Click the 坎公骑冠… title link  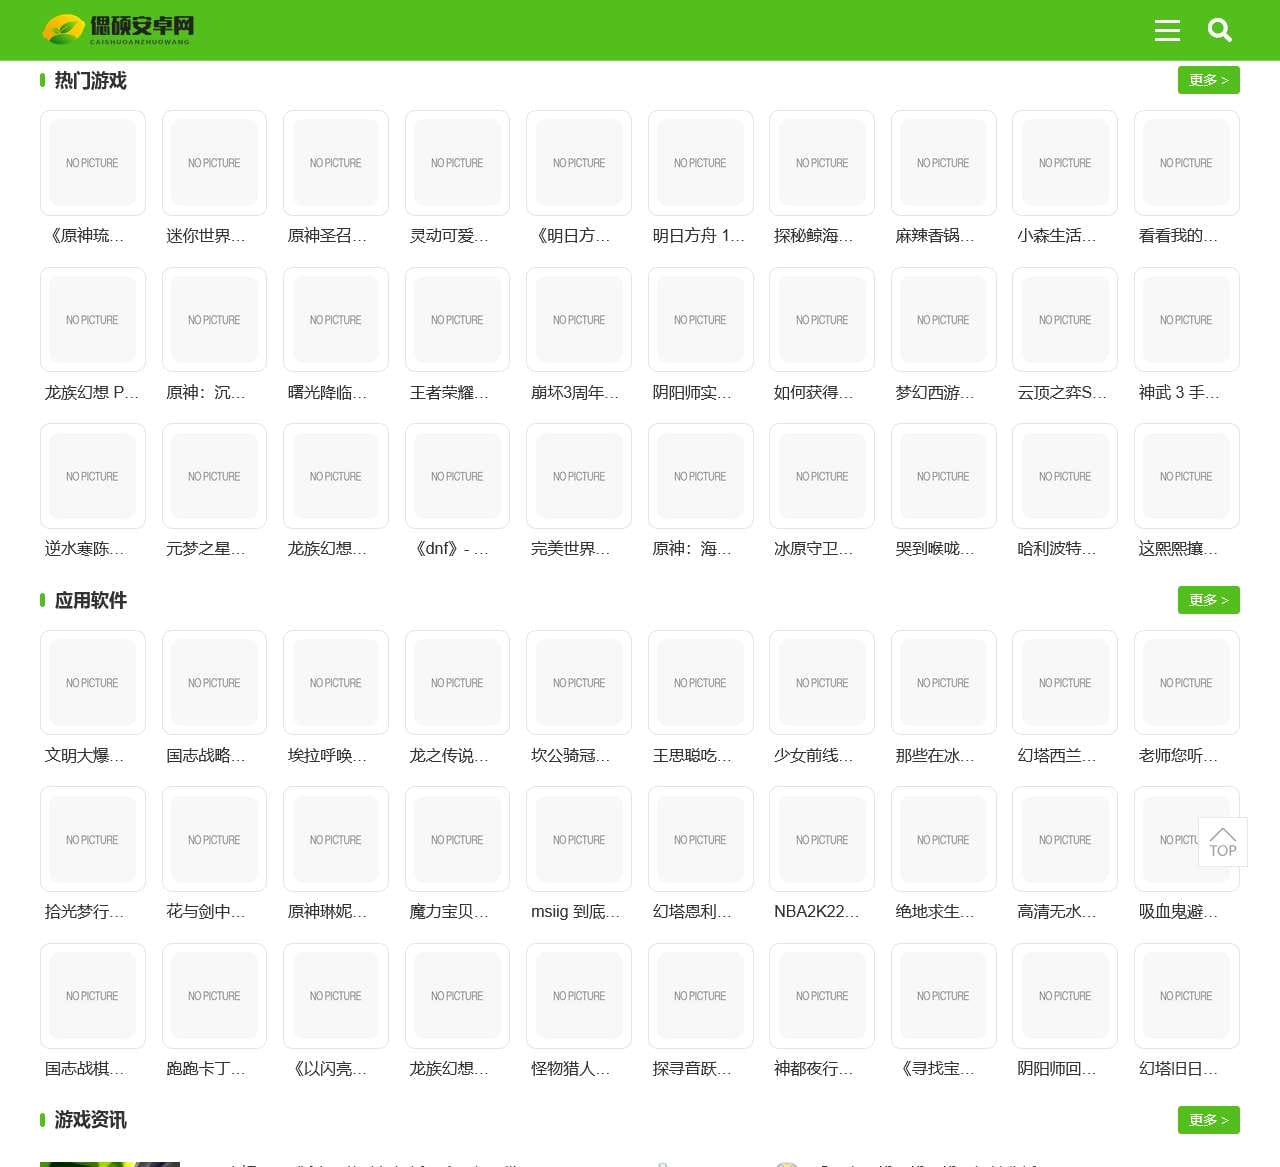571,756
